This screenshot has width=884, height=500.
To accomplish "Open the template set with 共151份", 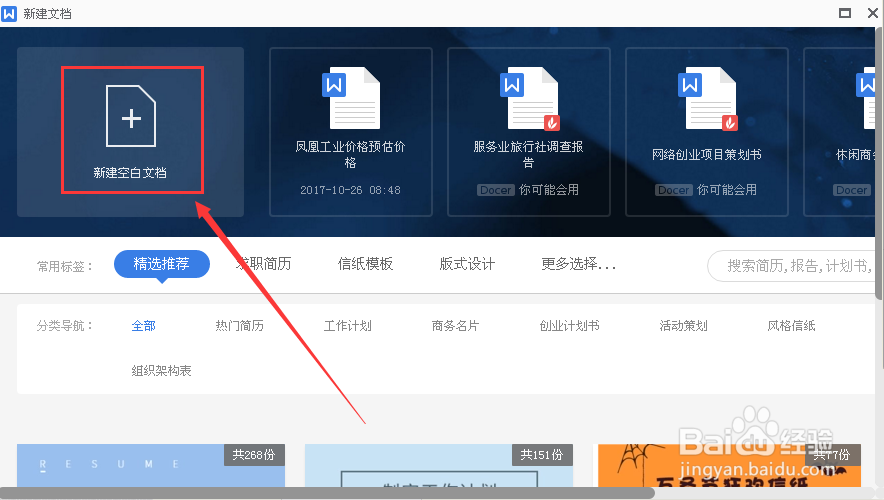I will [x=439, y=466].
